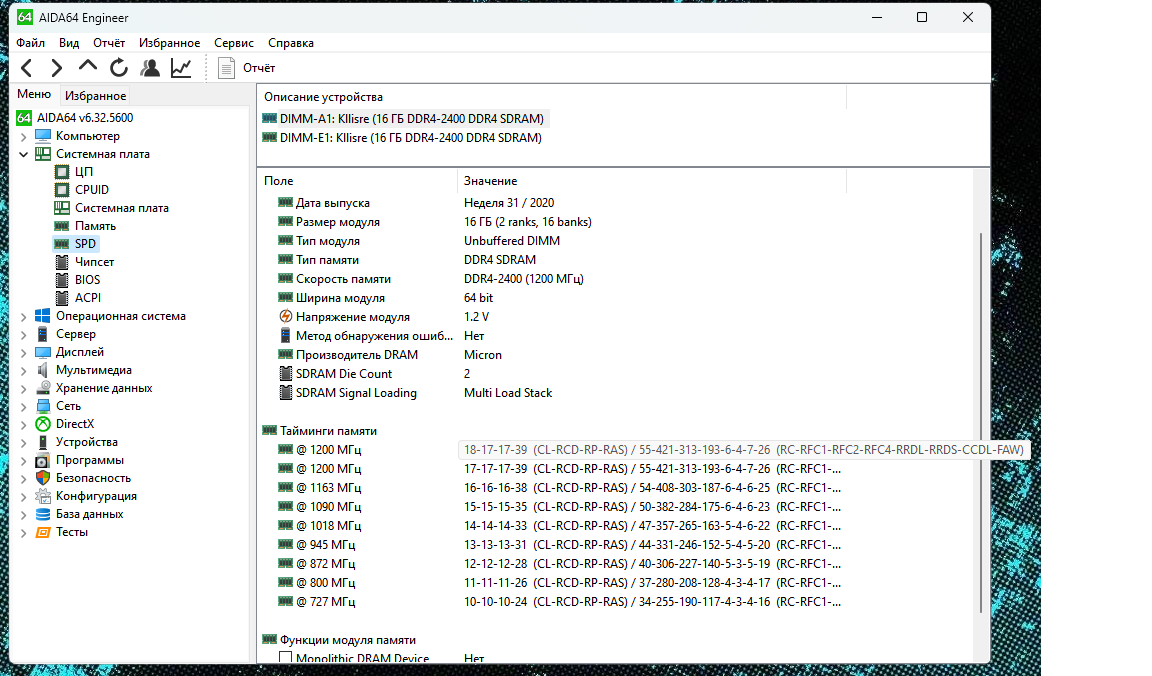Expand the Хранение данных node

[x=24, y=389]
